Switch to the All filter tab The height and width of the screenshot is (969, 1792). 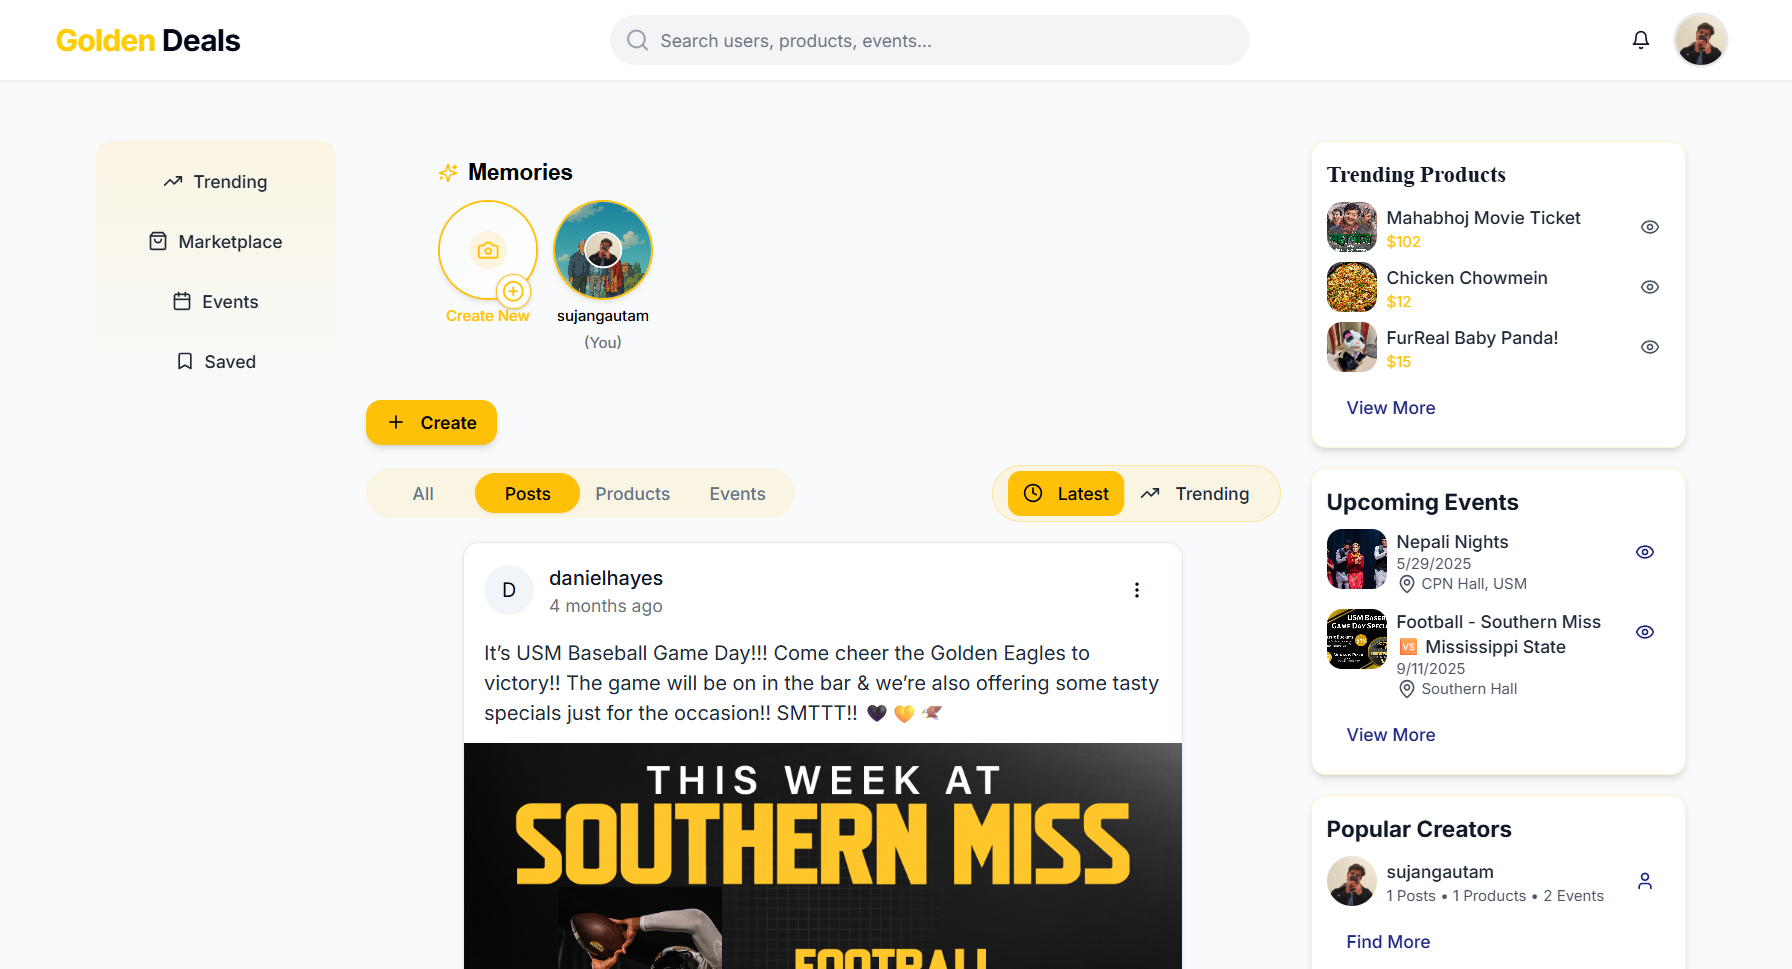tap(423, 494)
